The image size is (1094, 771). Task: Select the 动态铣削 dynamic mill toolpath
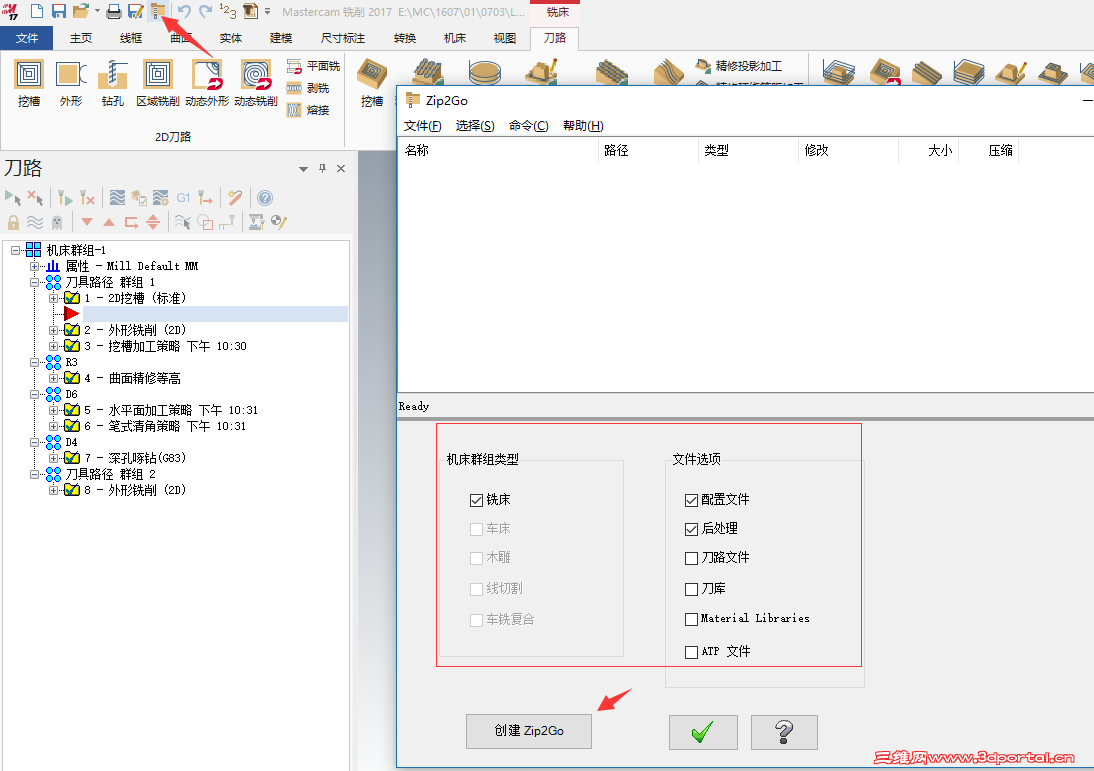[x=255, y=83]
